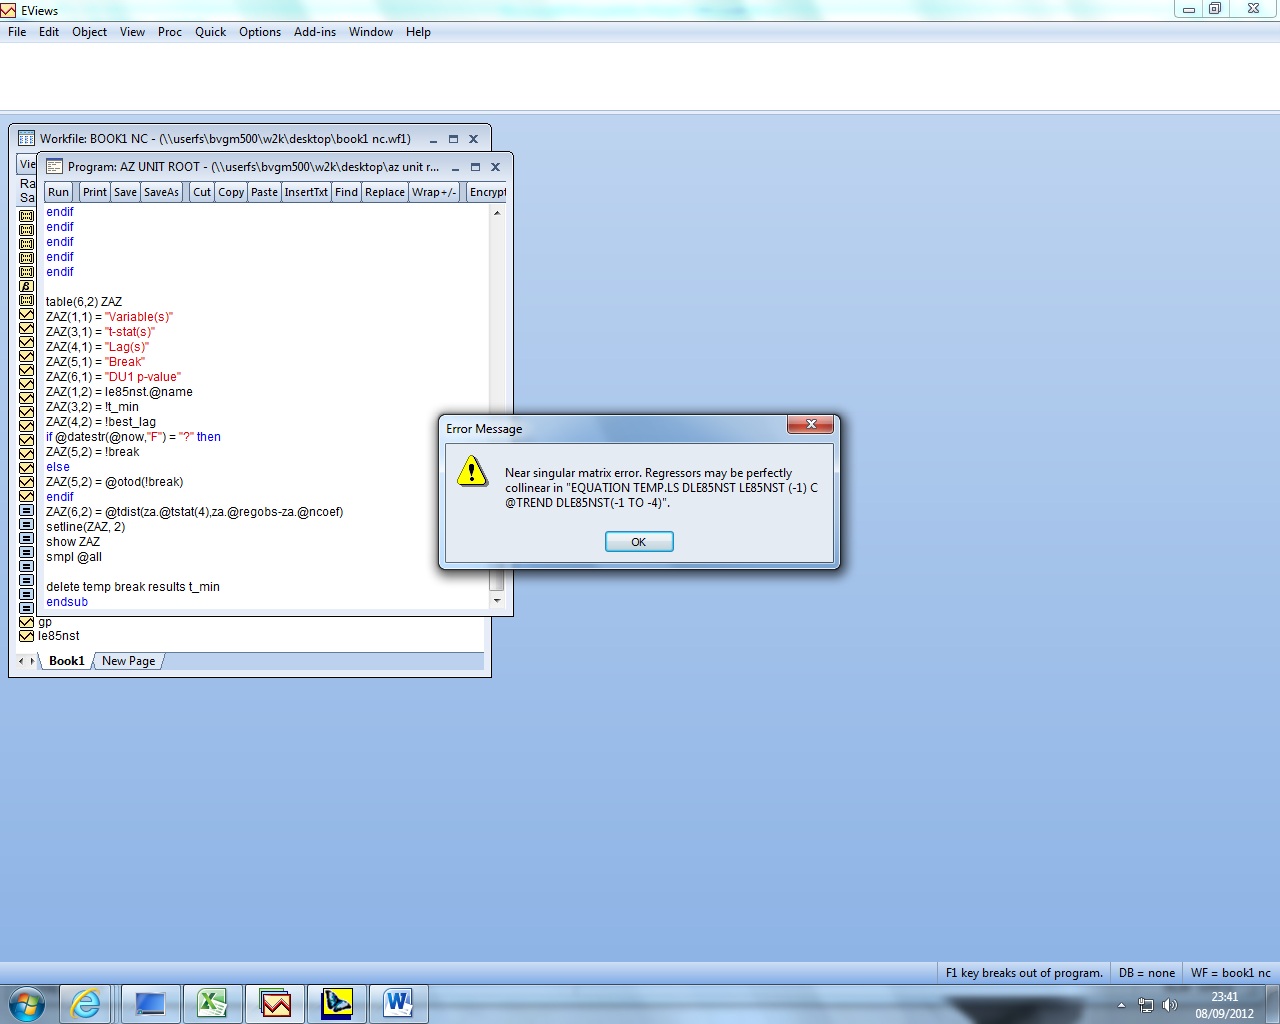
Task: Click the InsertTxt toolbar button
Action: point(306,192)
